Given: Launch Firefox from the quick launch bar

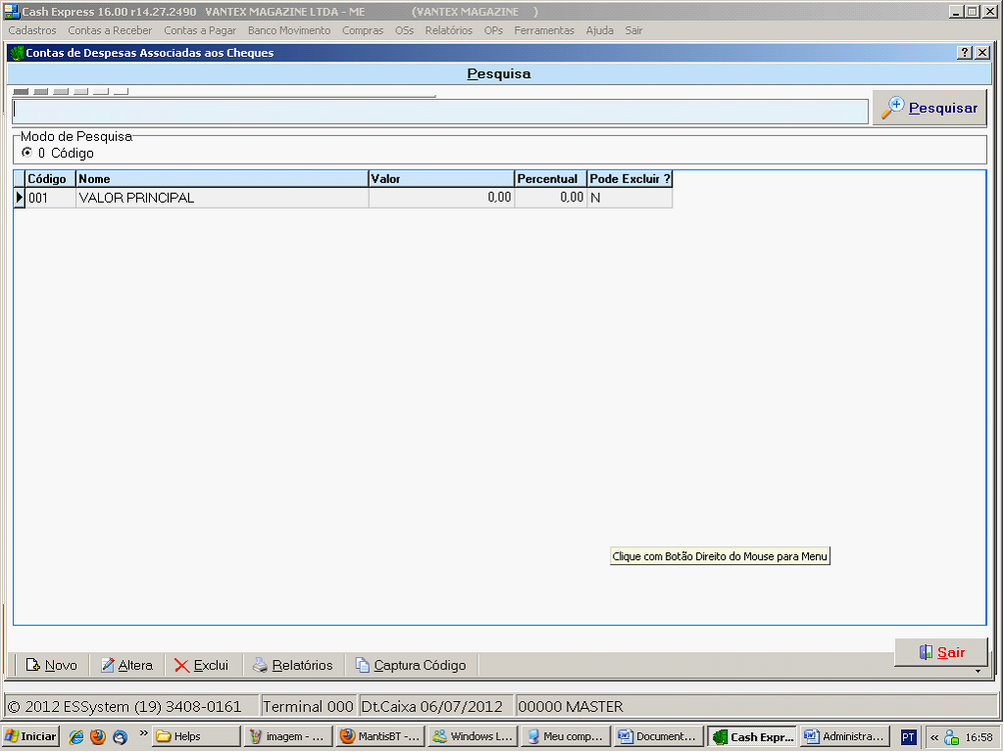Looking at the screenshot, I should click(x=98, y=737).
